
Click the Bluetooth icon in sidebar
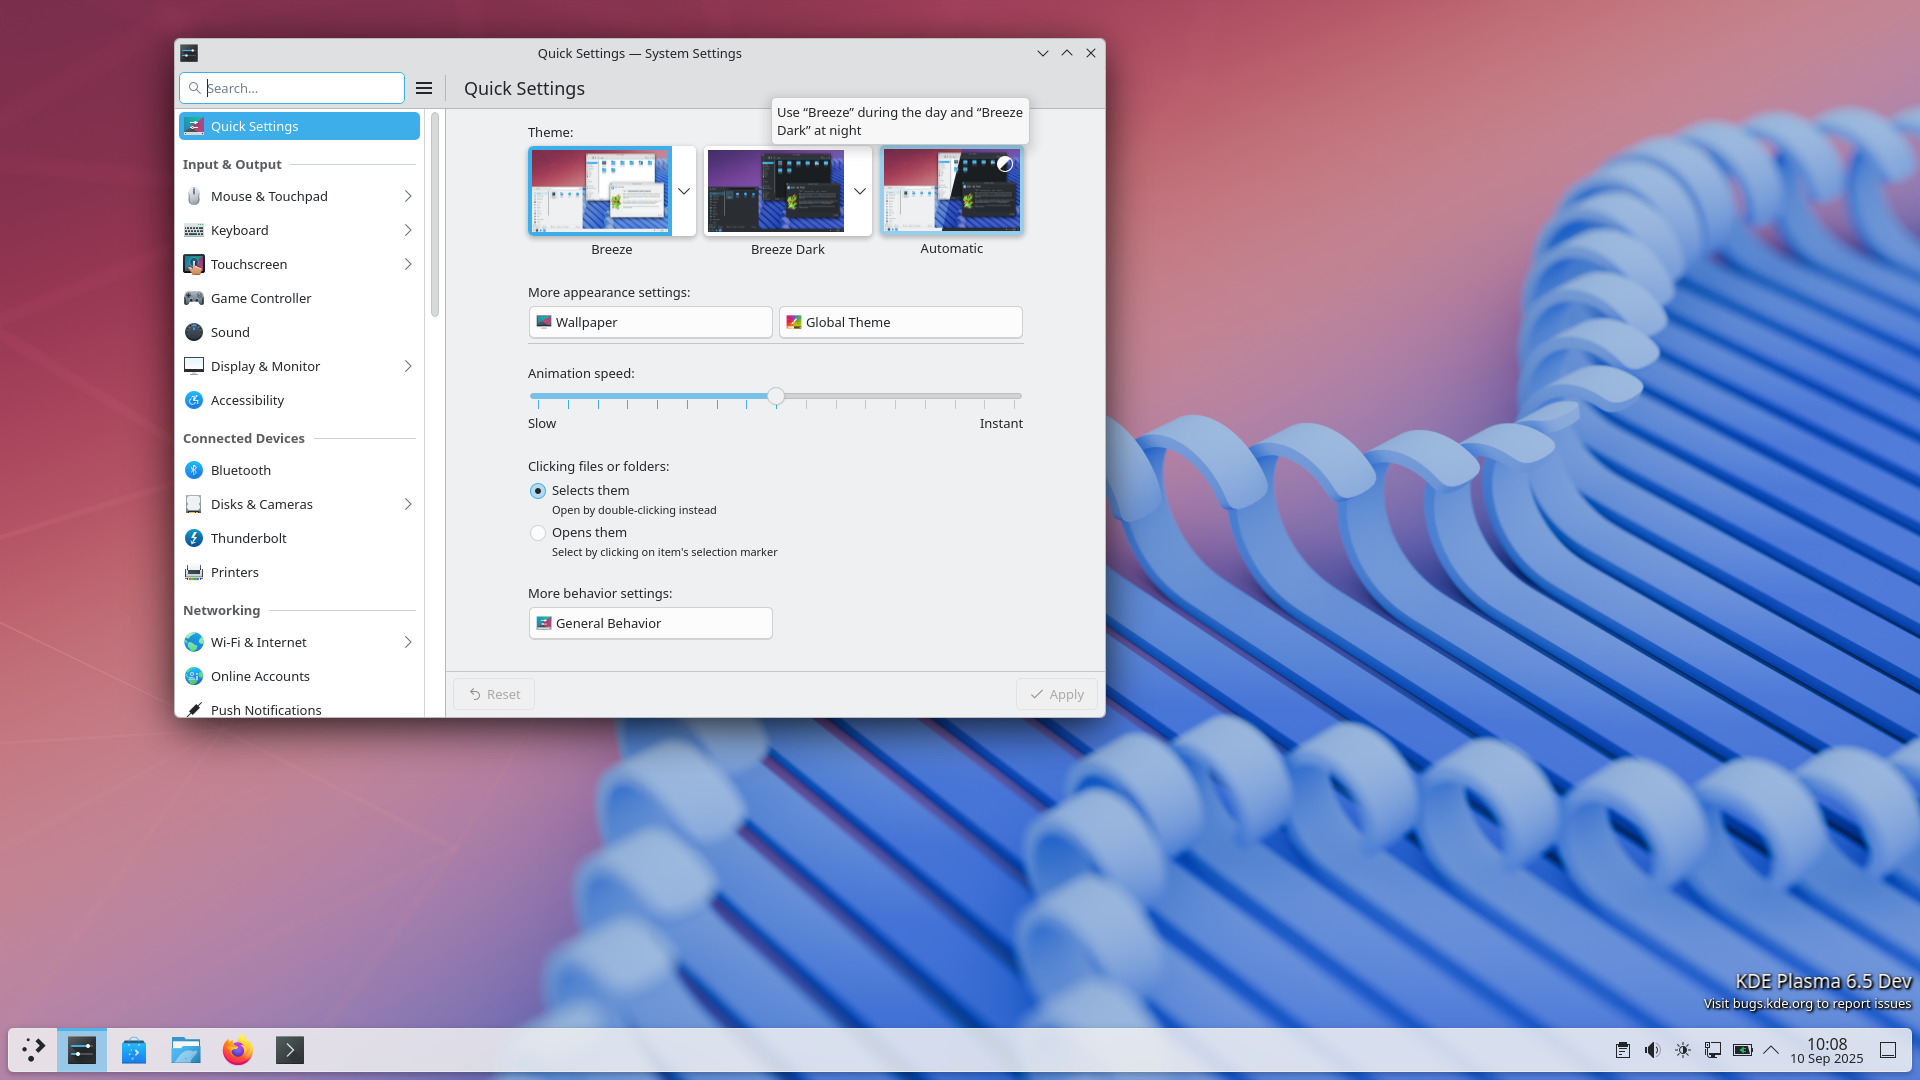[194, 470]
